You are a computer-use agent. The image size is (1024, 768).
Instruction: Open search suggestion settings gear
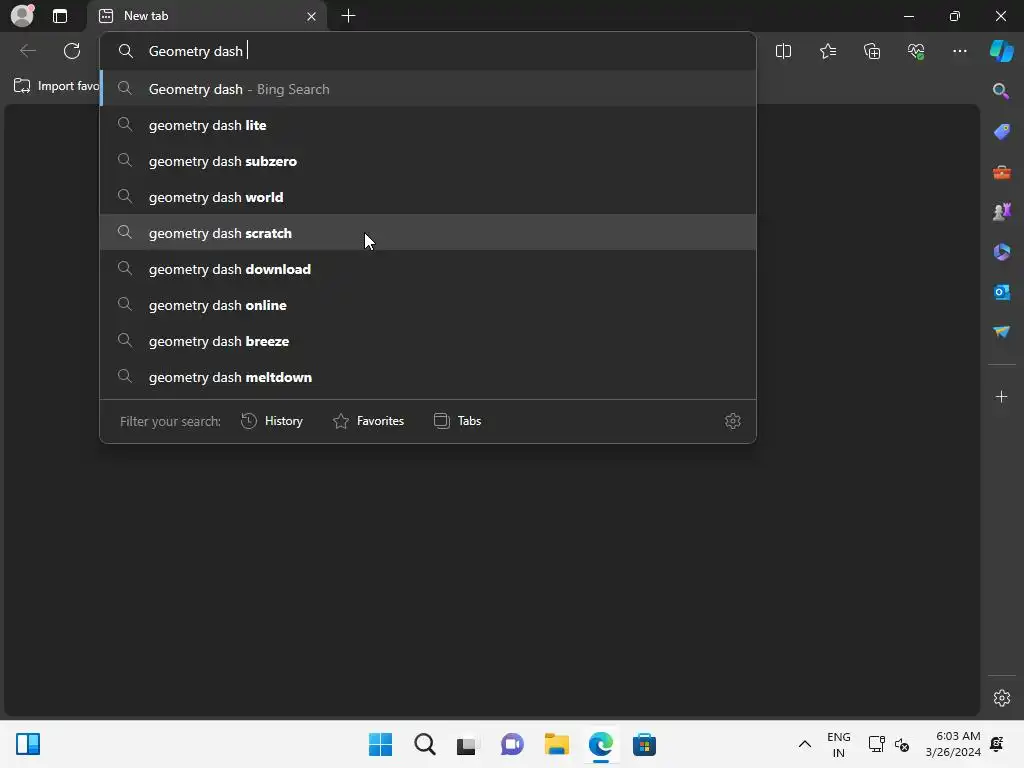733,421
